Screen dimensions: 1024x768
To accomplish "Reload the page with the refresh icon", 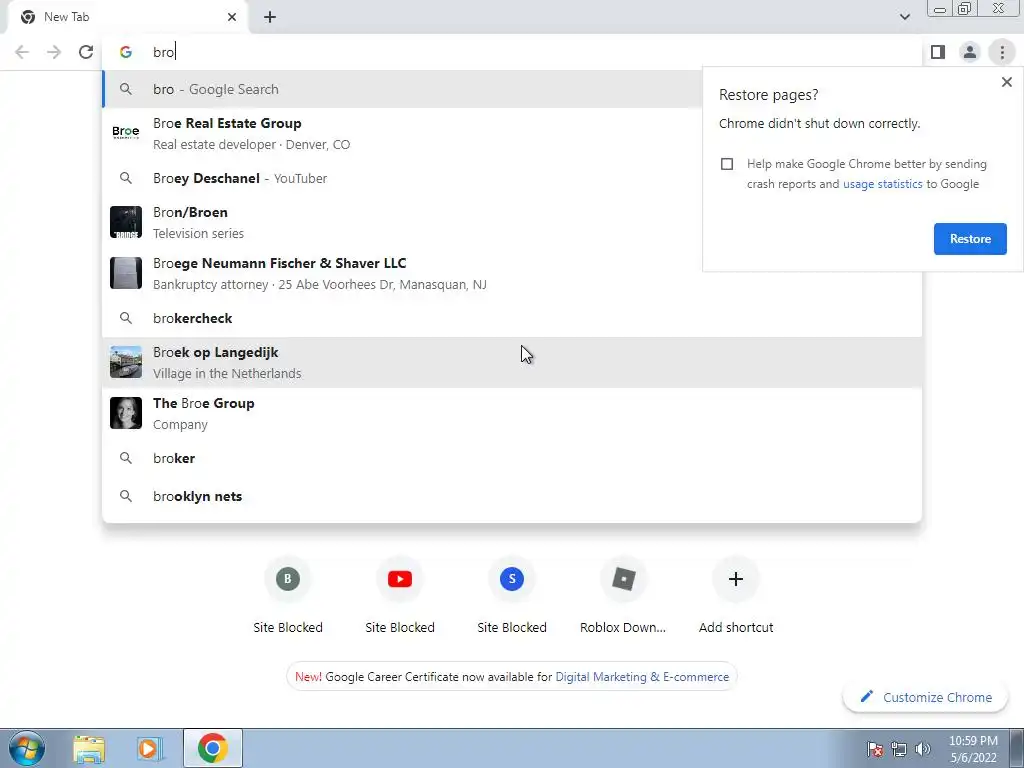I will [86, 52].
